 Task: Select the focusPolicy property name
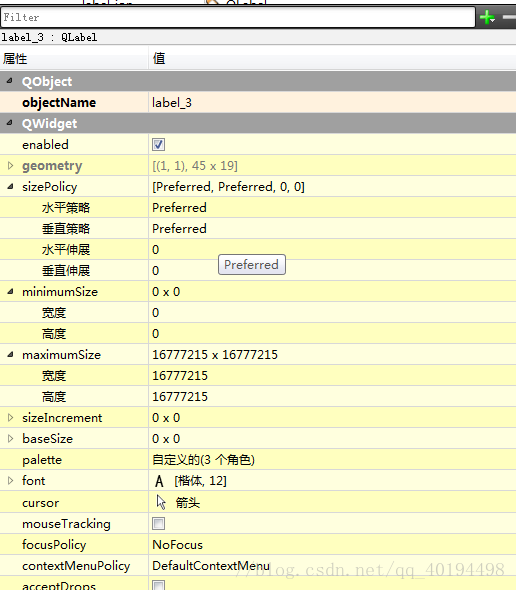pos(54,545)
